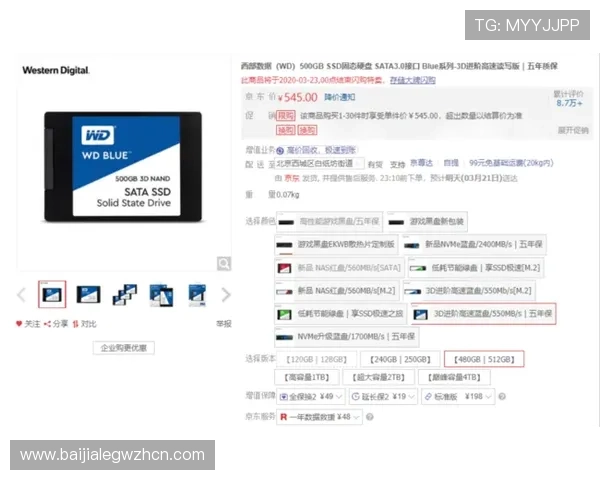Click help icon after 标准版 ¥198
This screenshot has height=480, width=600.
point(502,397)
